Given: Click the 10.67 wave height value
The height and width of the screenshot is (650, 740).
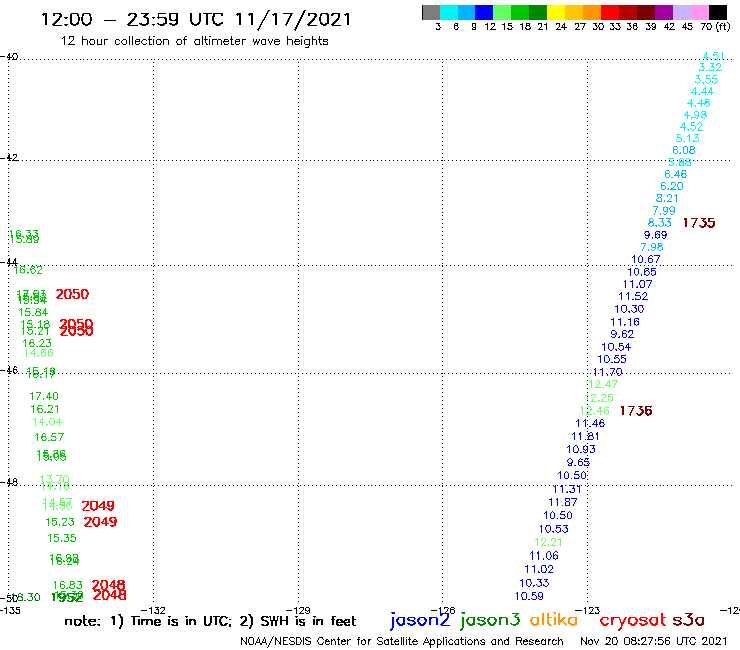Looking at the screenshot, I should coord(646,259).
